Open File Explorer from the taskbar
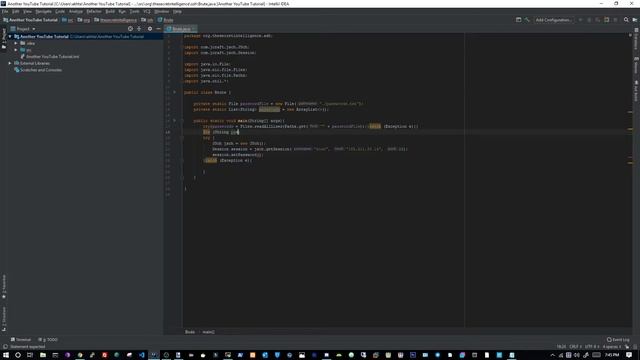Viewport: 640px width, 360px height. (x=43, y=355)
